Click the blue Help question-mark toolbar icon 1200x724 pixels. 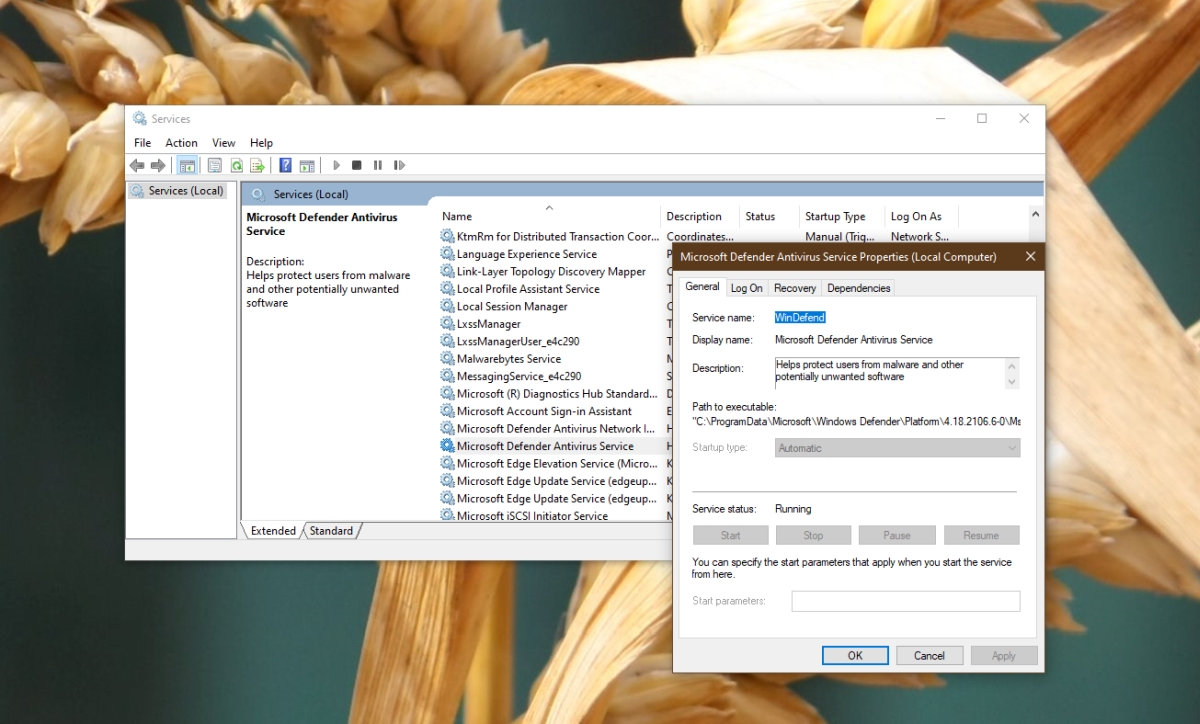coord(286,165)
